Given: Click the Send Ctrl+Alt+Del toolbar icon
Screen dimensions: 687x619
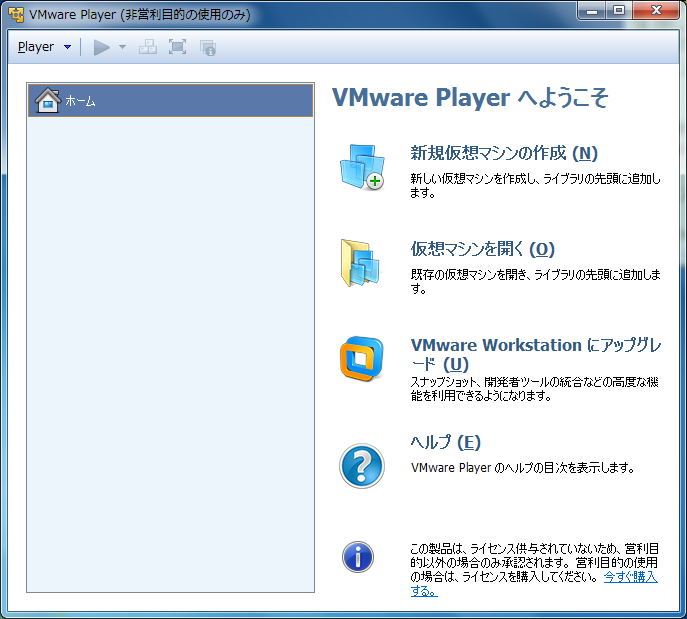Looking at the screenshot, I should 148,47.
